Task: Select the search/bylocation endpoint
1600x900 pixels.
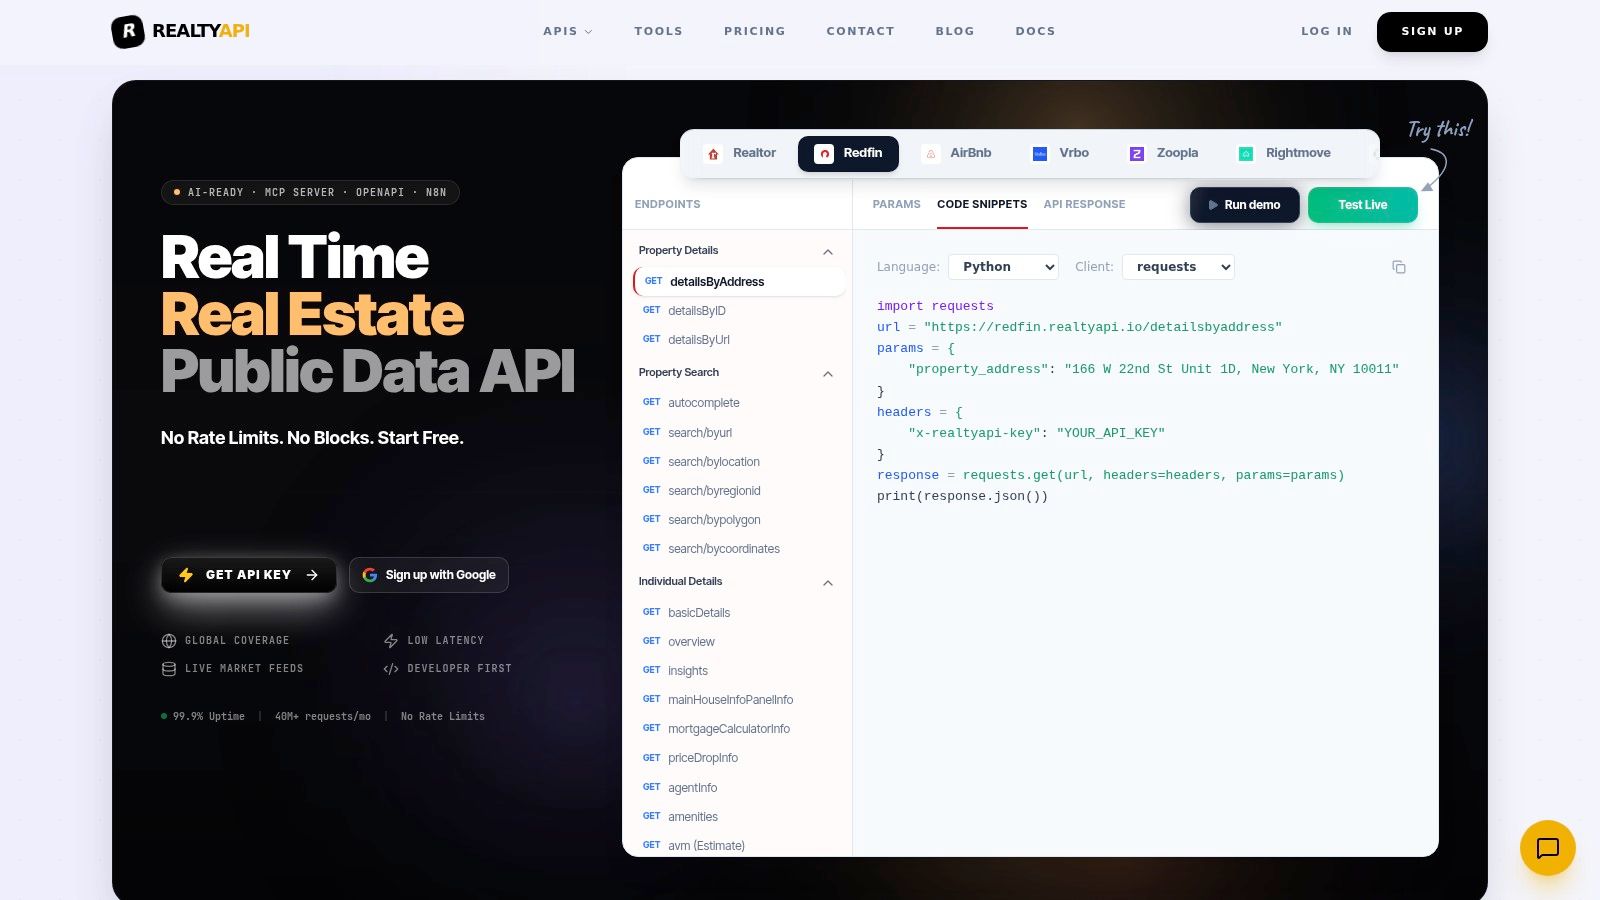Action: click(739, 462)
